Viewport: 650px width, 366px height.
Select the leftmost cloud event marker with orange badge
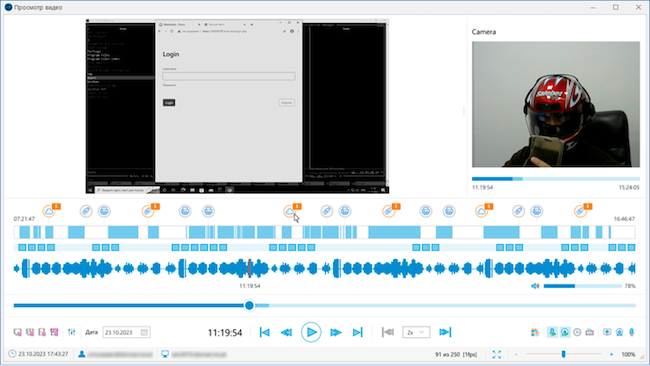coord(49,211)
